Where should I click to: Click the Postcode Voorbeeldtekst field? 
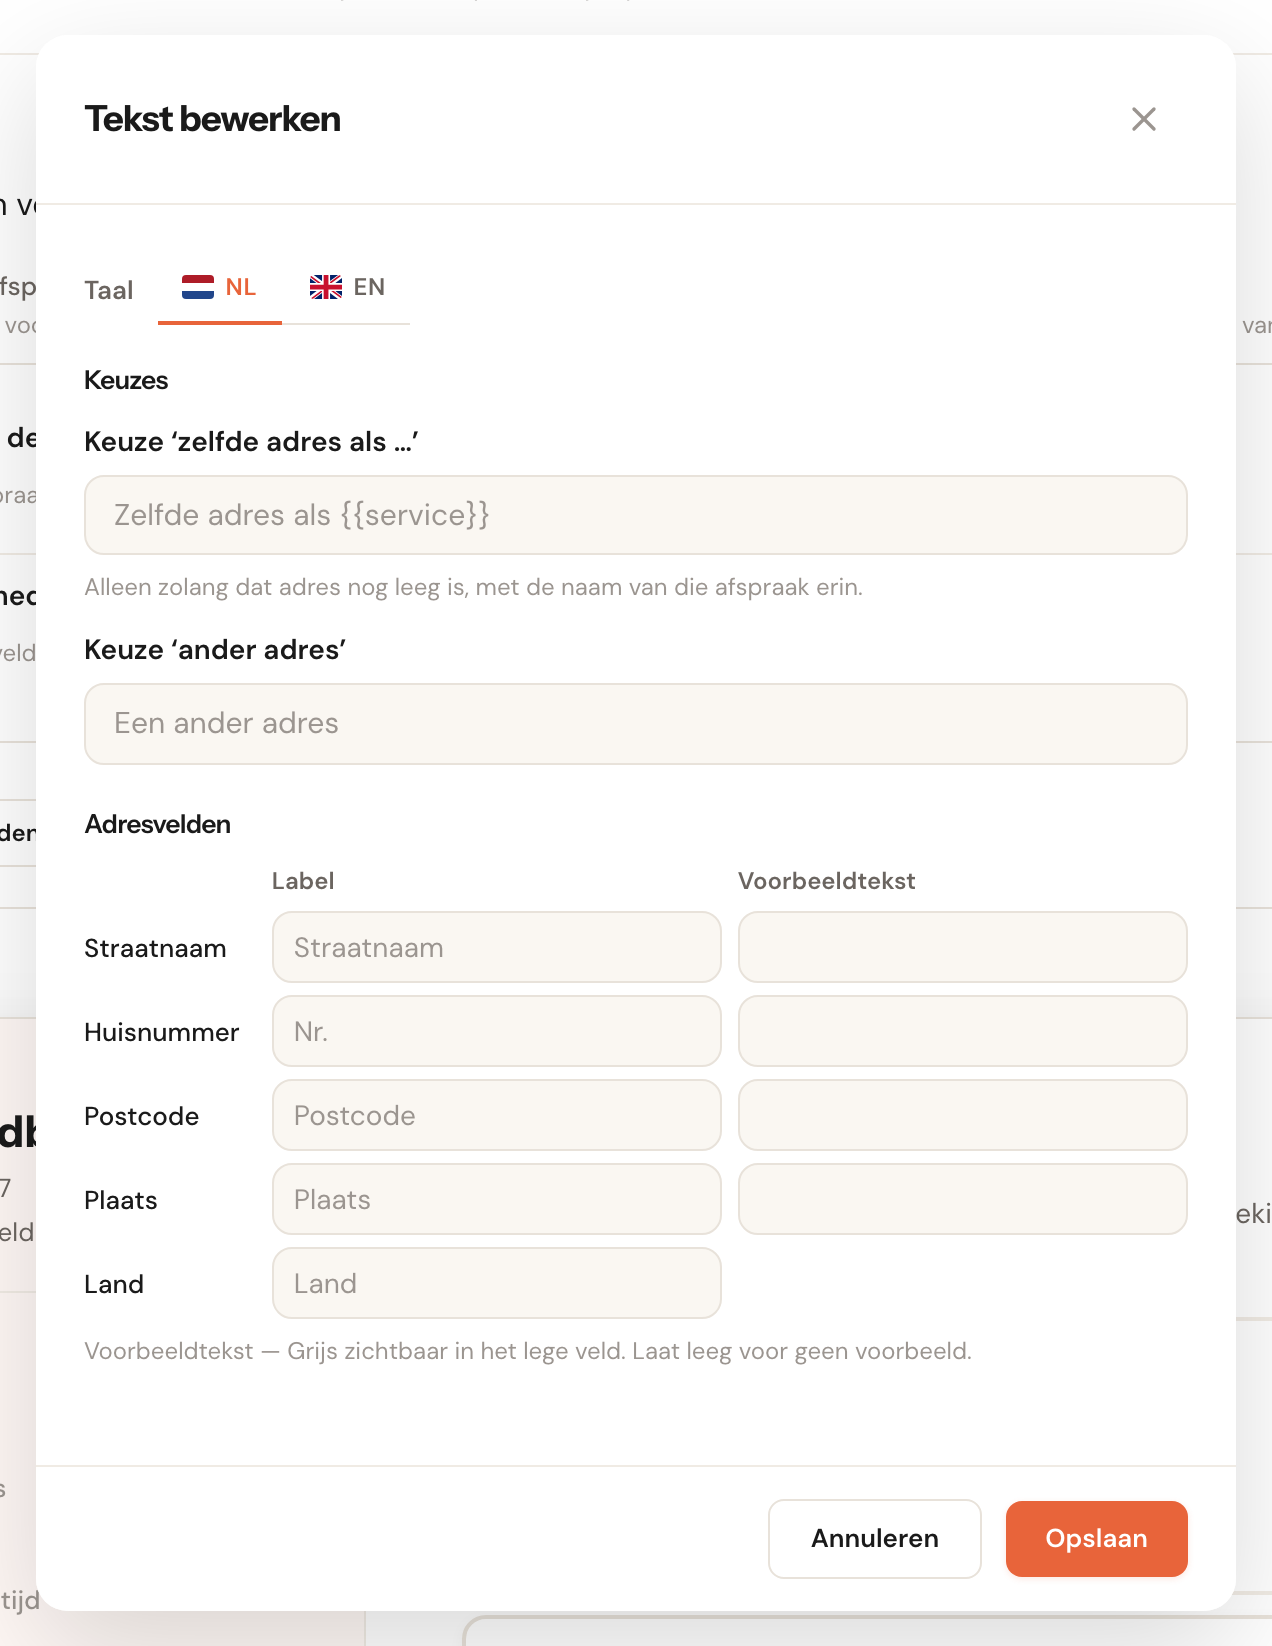tap(963, 1115)
